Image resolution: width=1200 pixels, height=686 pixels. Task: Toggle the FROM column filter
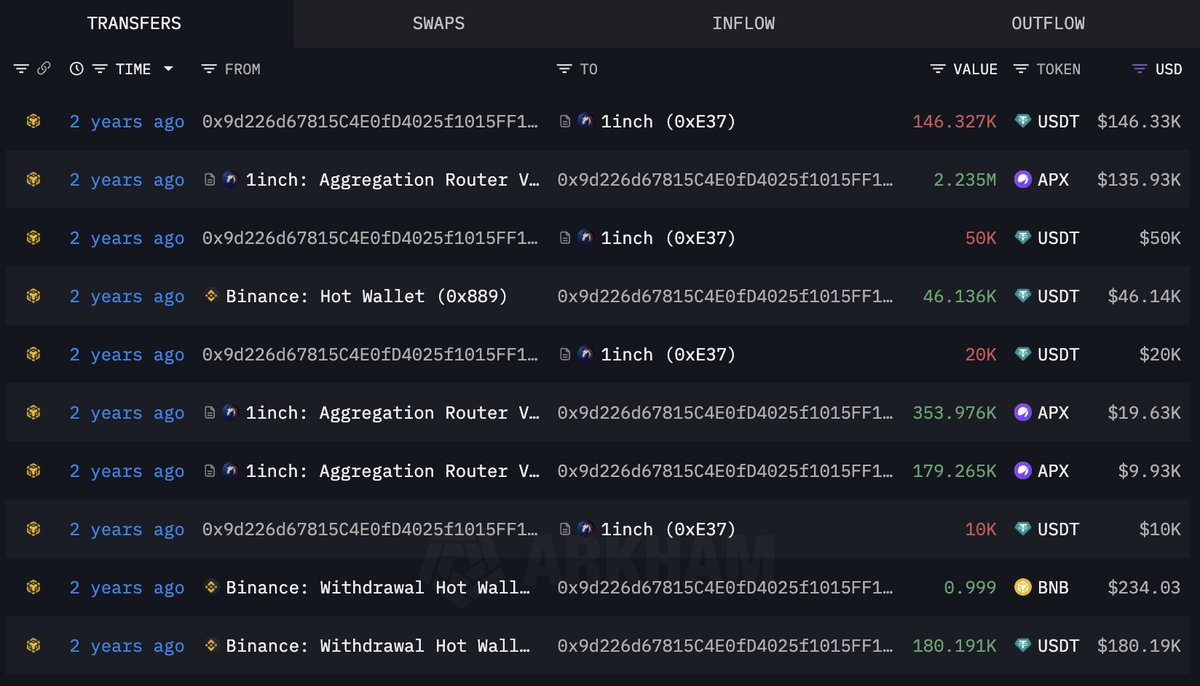208,69
